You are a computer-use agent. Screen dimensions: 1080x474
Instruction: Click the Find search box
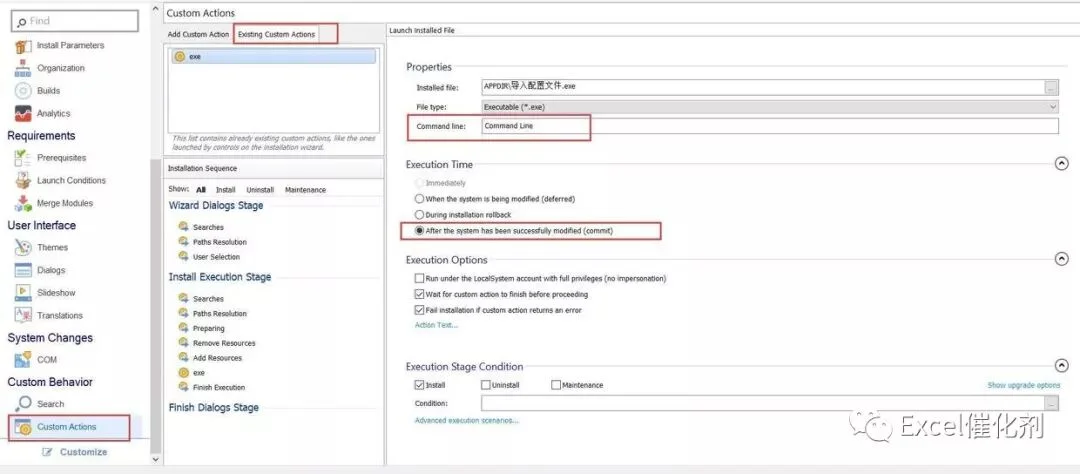[75, 21]
